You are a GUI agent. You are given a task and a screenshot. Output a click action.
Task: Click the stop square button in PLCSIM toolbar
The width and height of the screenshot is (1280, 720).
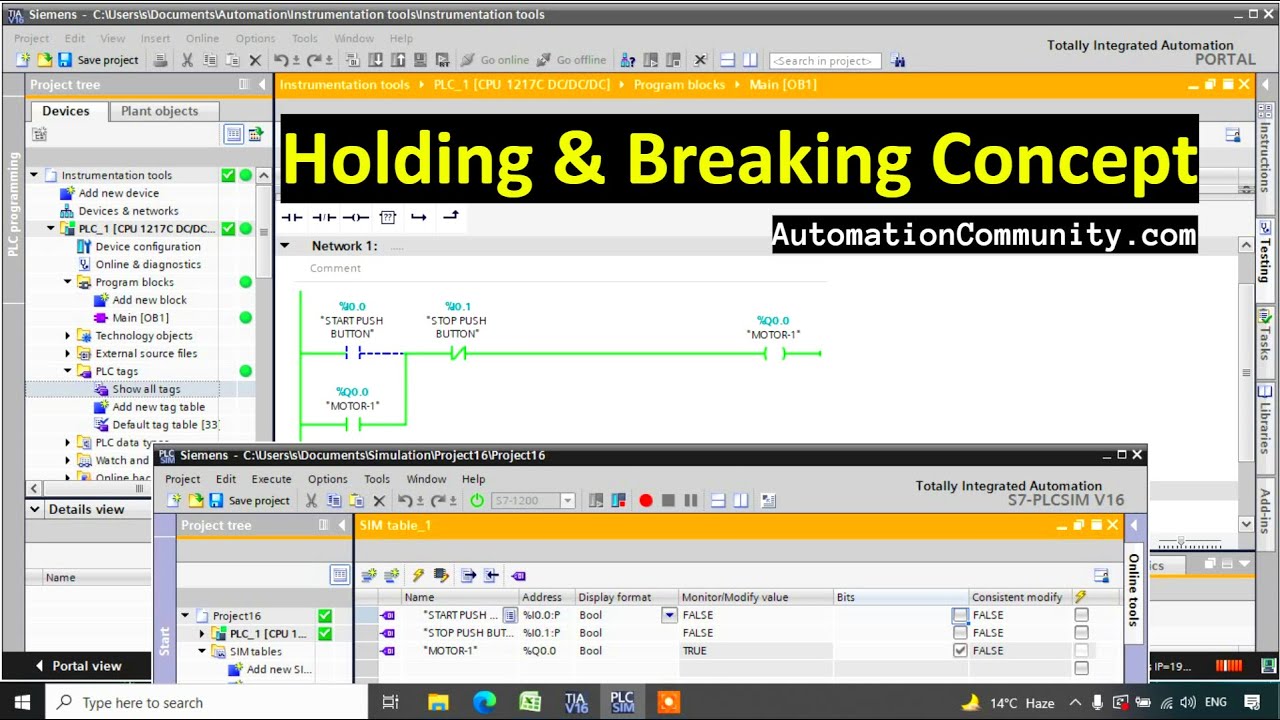[x=668, y=500]
